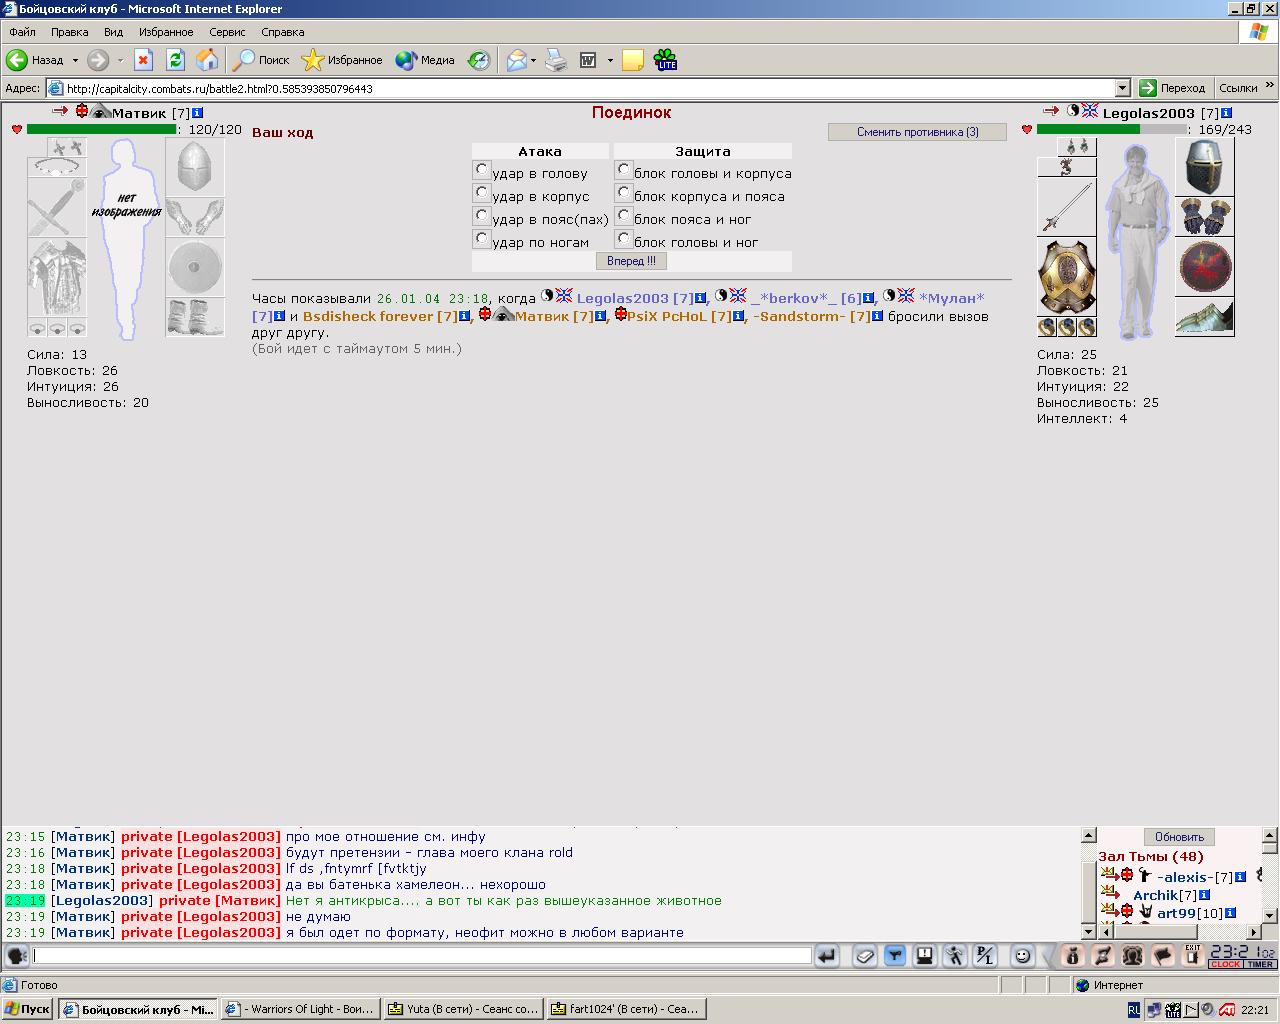
Task: Click the *Мулан* link in battle log
Action: 952,298
